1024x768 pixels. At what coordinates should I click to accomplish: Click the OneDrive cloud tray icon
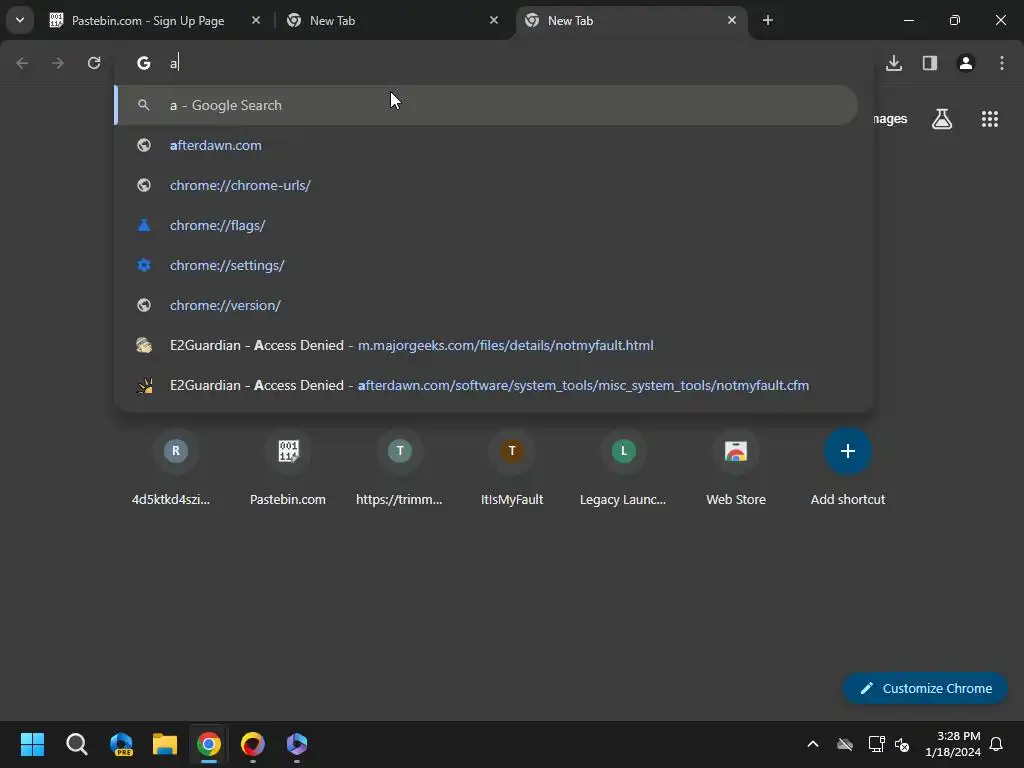[x=845, y=744]
